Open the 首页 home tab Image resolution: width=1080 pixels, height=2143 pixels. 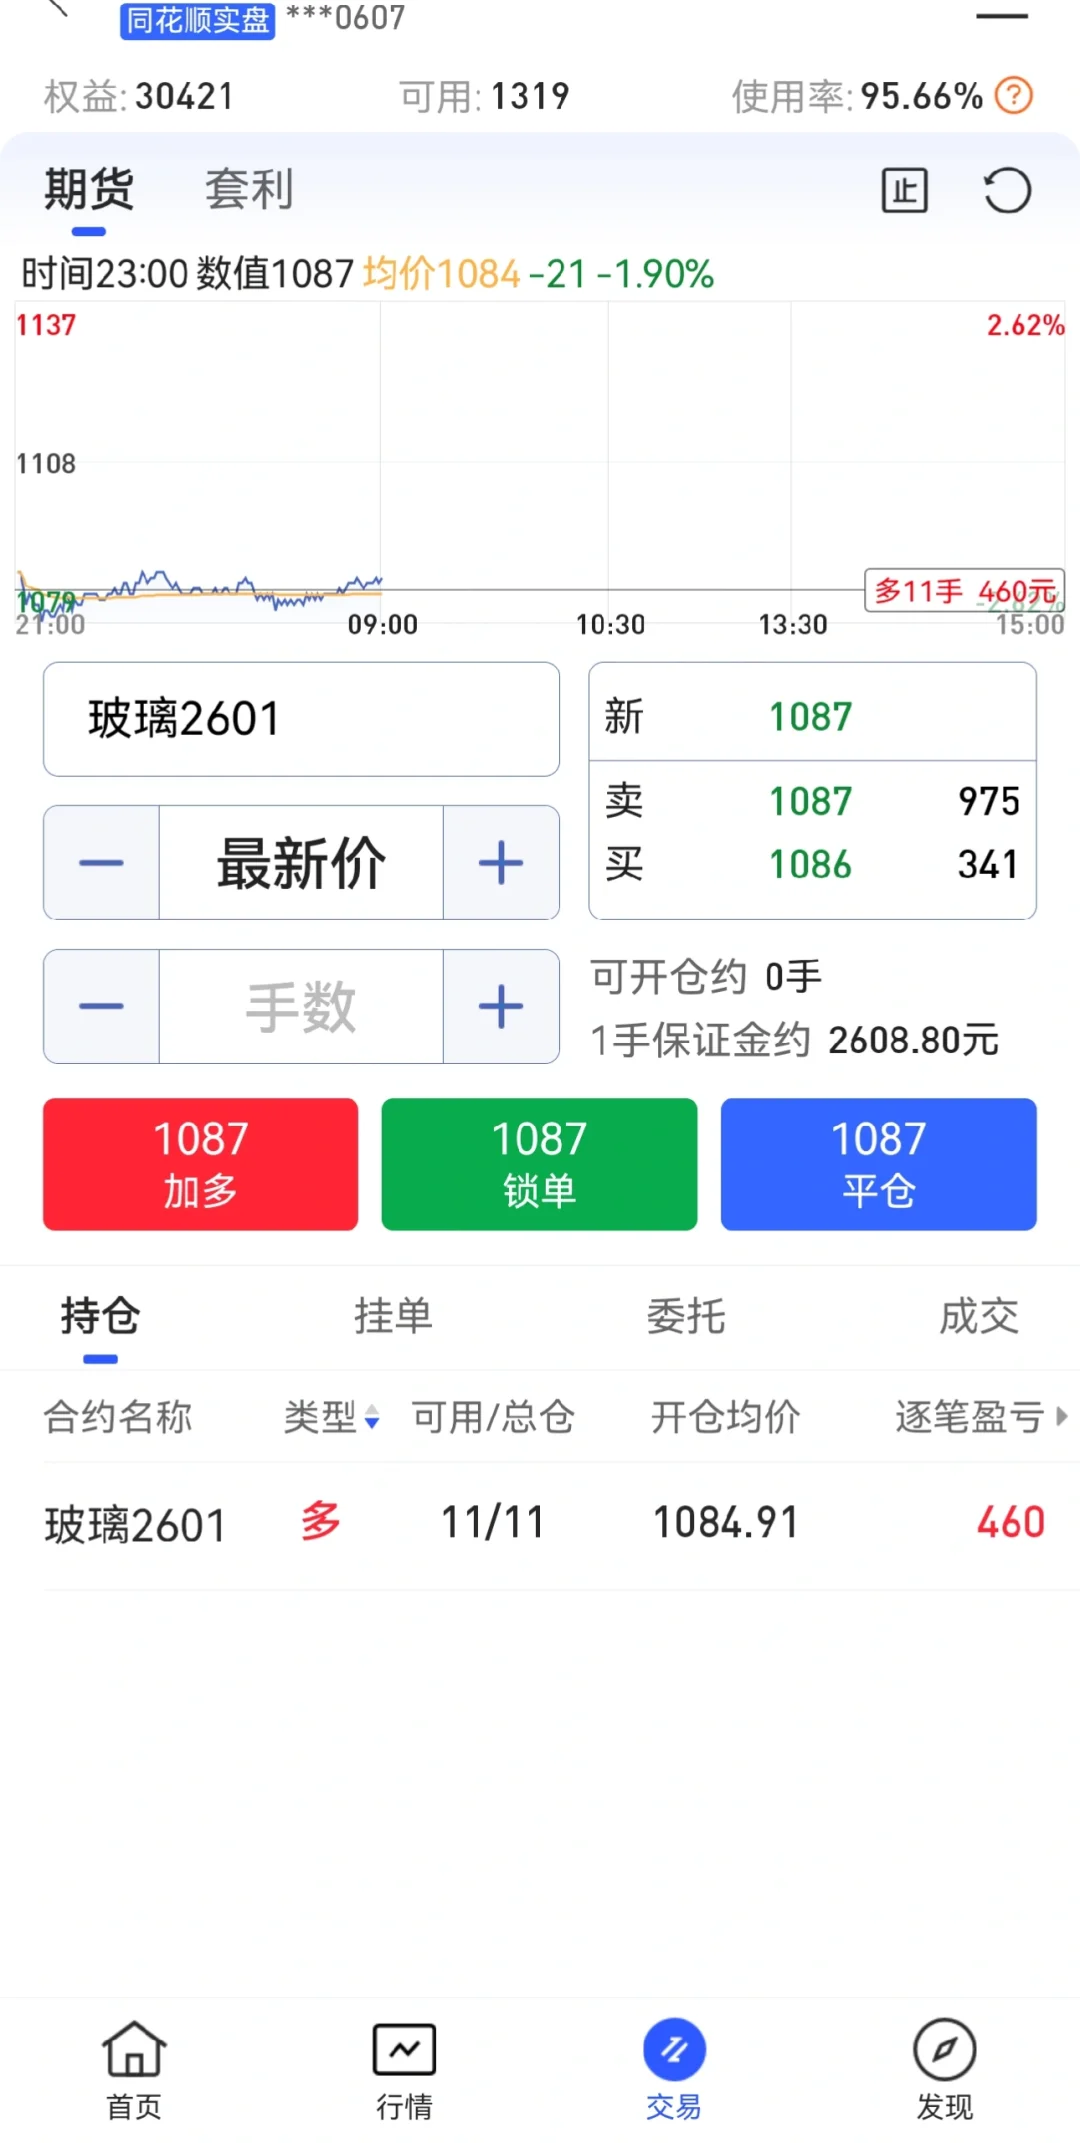click(x=134, y=2069)
